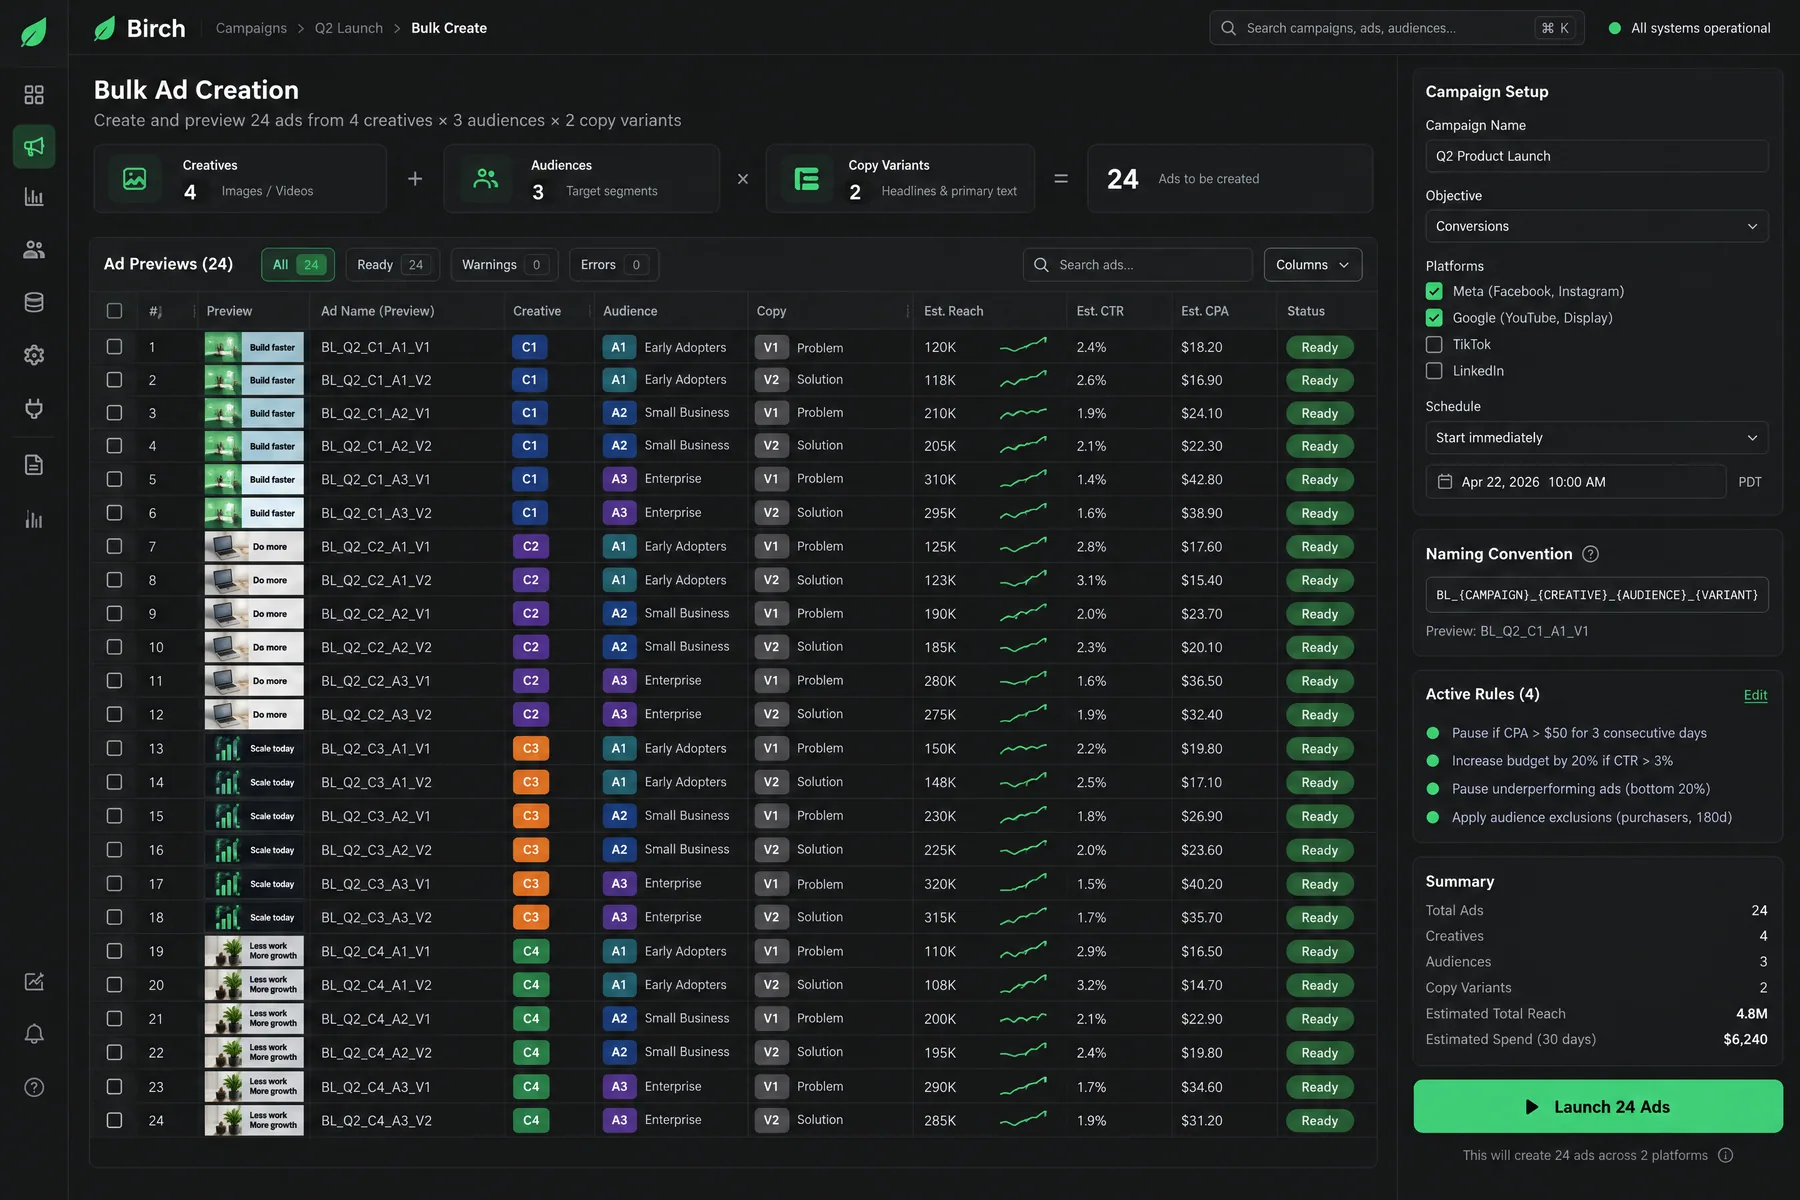Uncheck the Google (YouTube, Display) platform
1800x1200 pixels.
coord(1434,318)
